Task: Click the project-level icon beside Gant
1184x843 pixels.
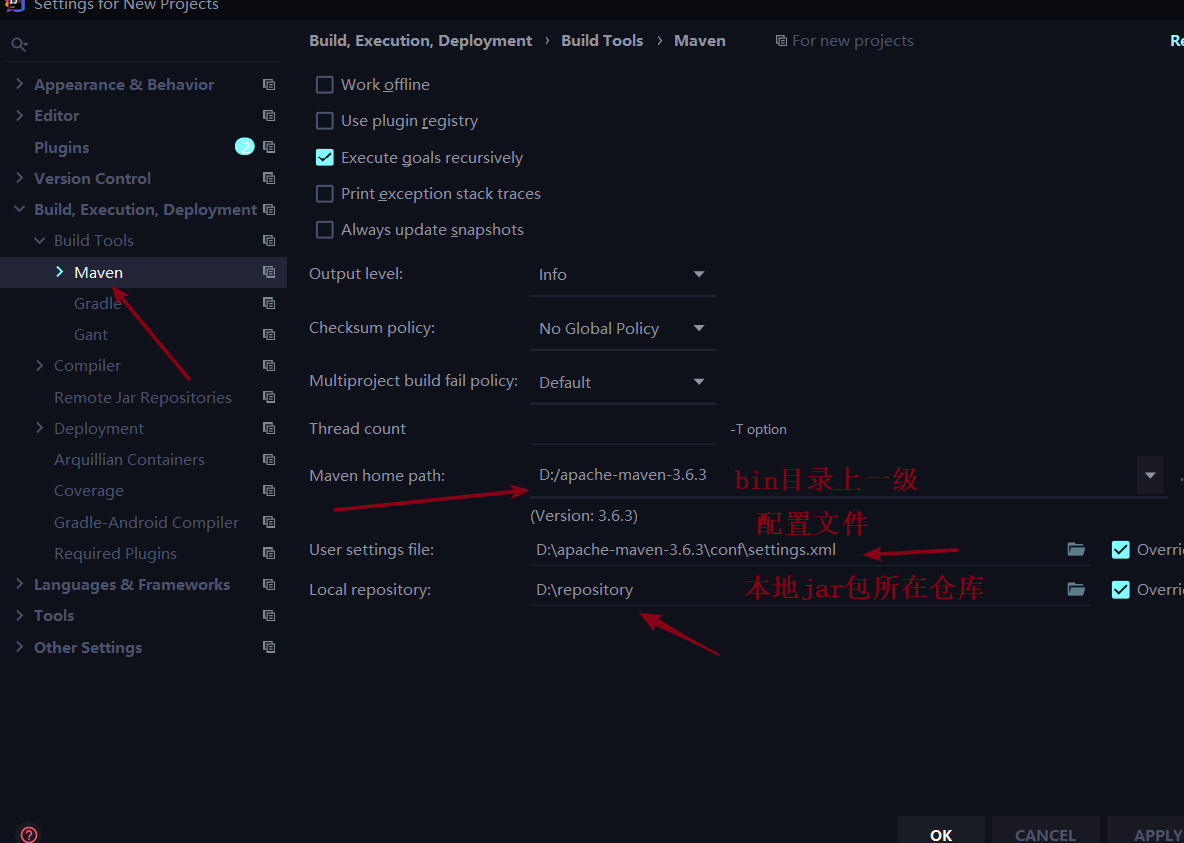Action: (269, 334)
